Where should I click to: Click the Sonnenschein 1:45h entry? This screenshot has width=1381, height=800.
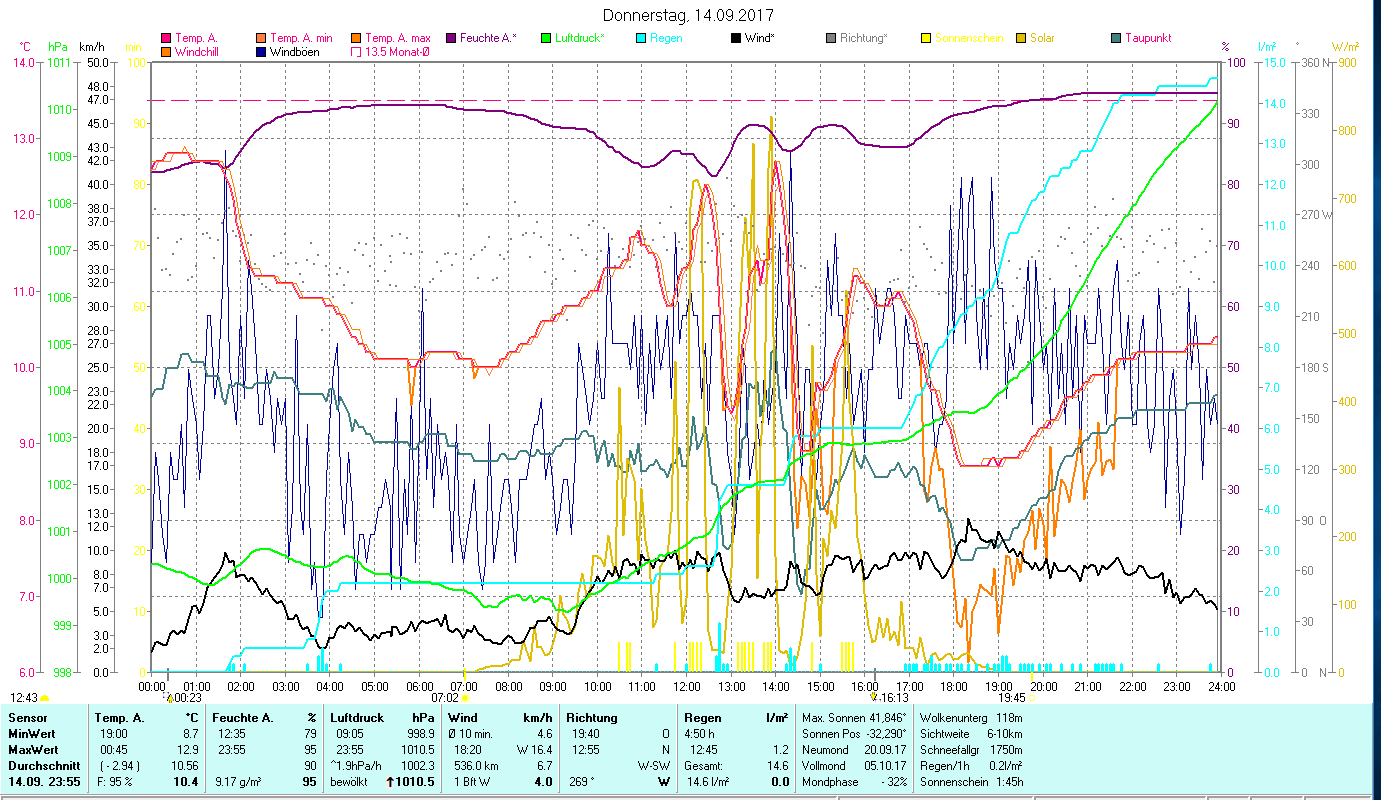(971, 782)
